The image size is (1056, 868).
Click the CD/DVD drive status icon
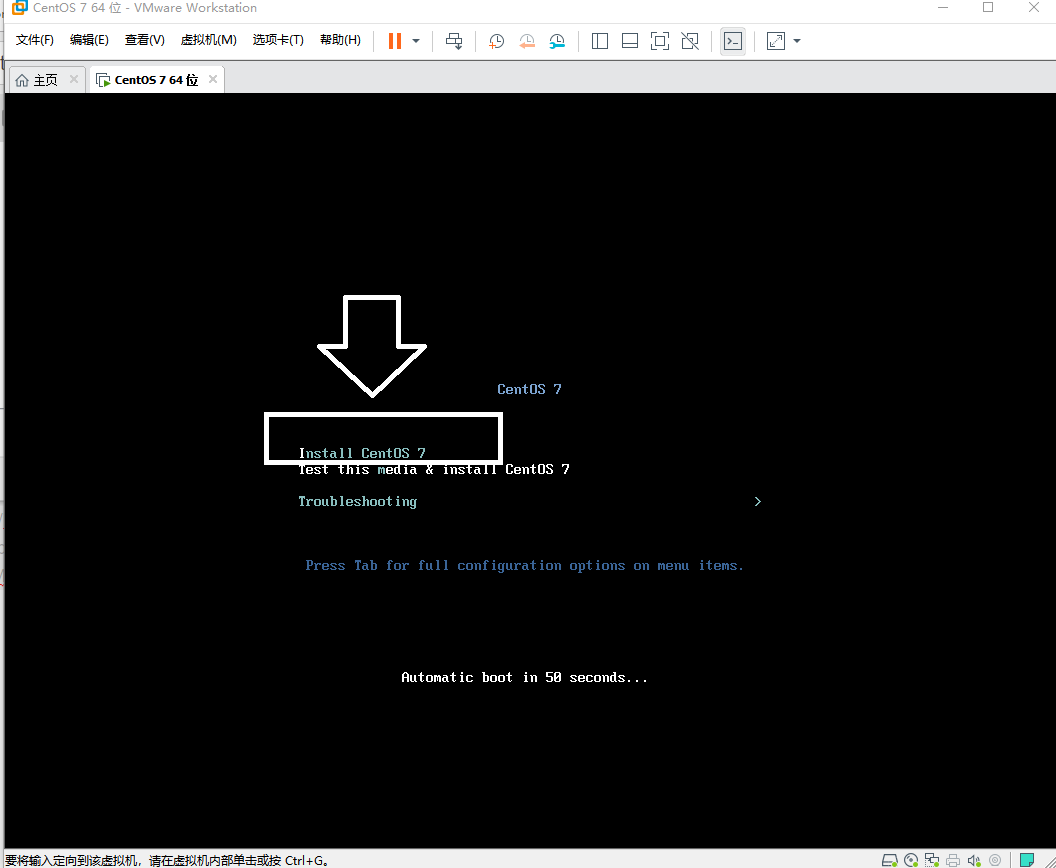(911, 860)
